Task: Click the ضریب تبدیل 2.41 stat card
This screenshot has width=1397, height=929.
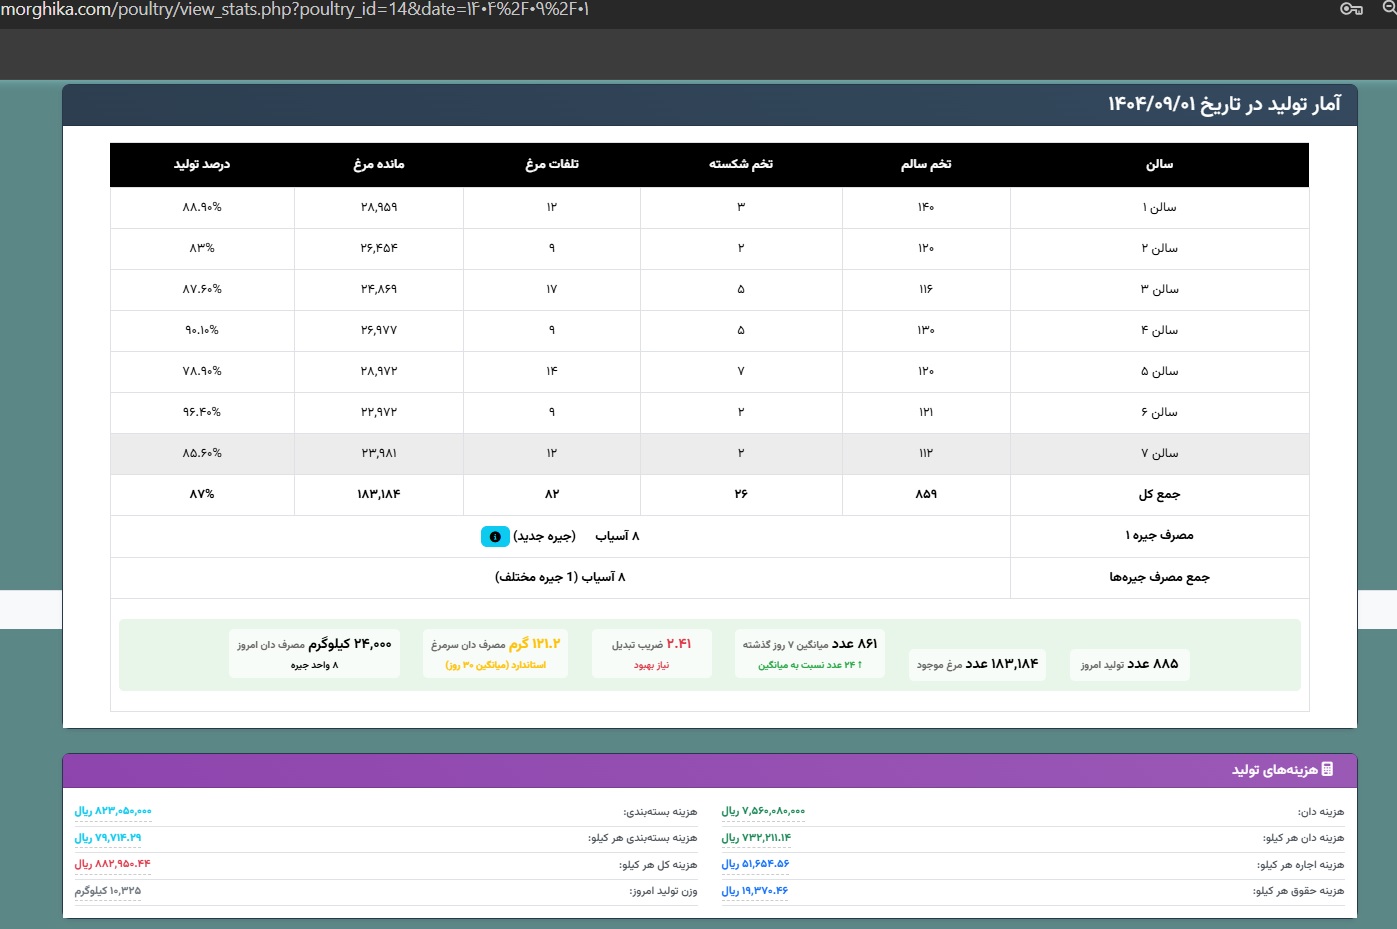Action: pyautogui.click(x=652, y=653)
